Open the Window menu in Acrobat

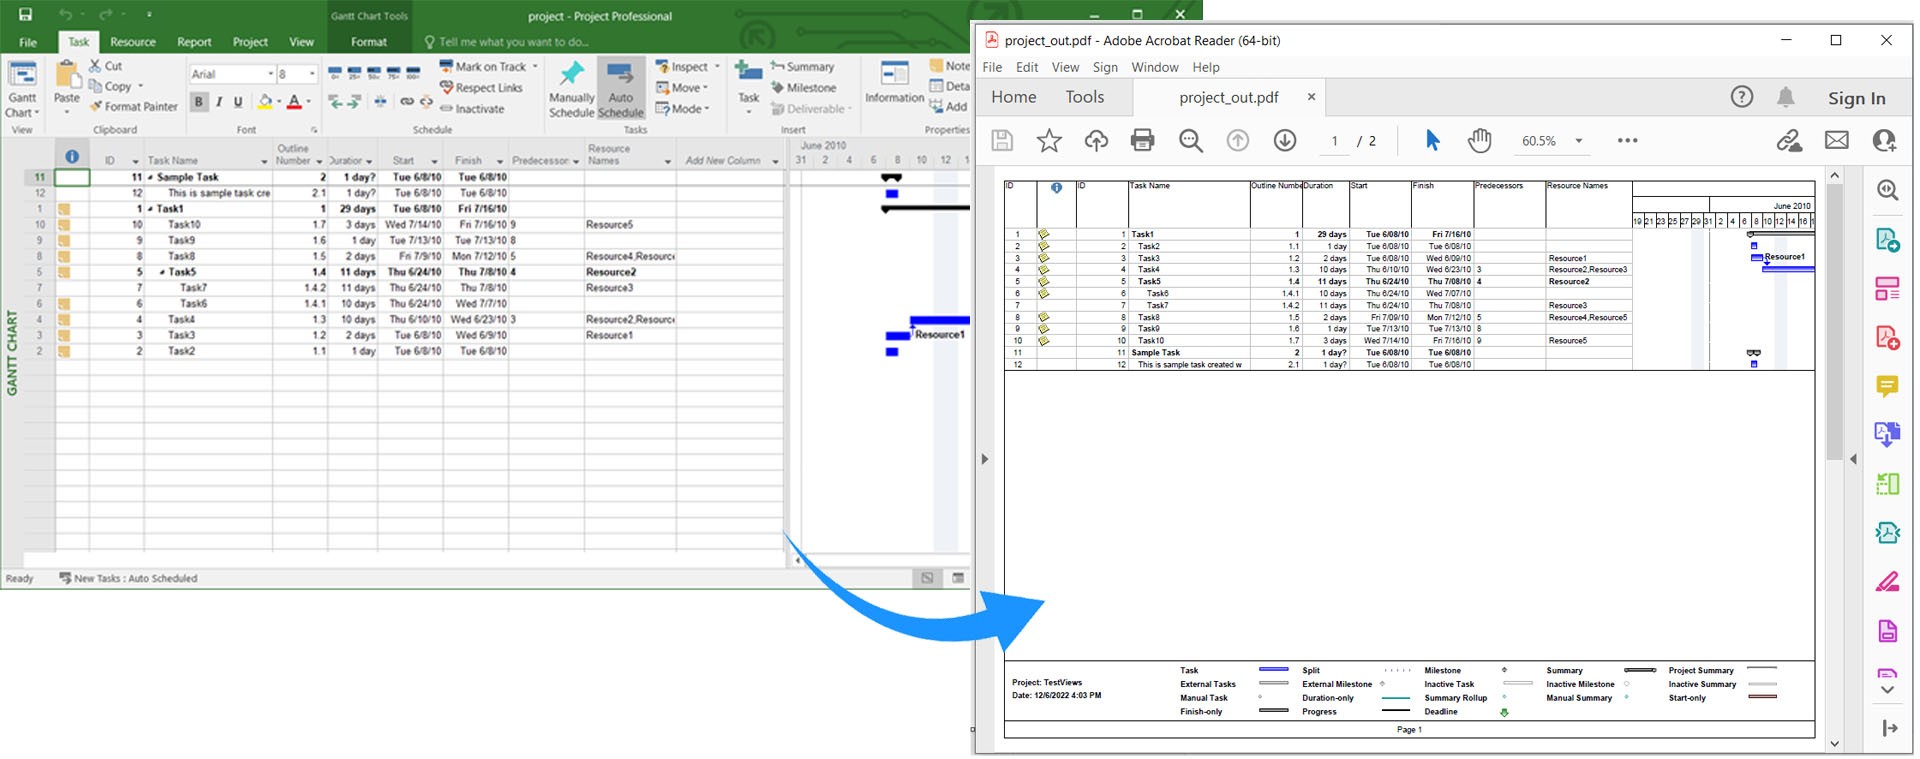[x=1154, y=67]
